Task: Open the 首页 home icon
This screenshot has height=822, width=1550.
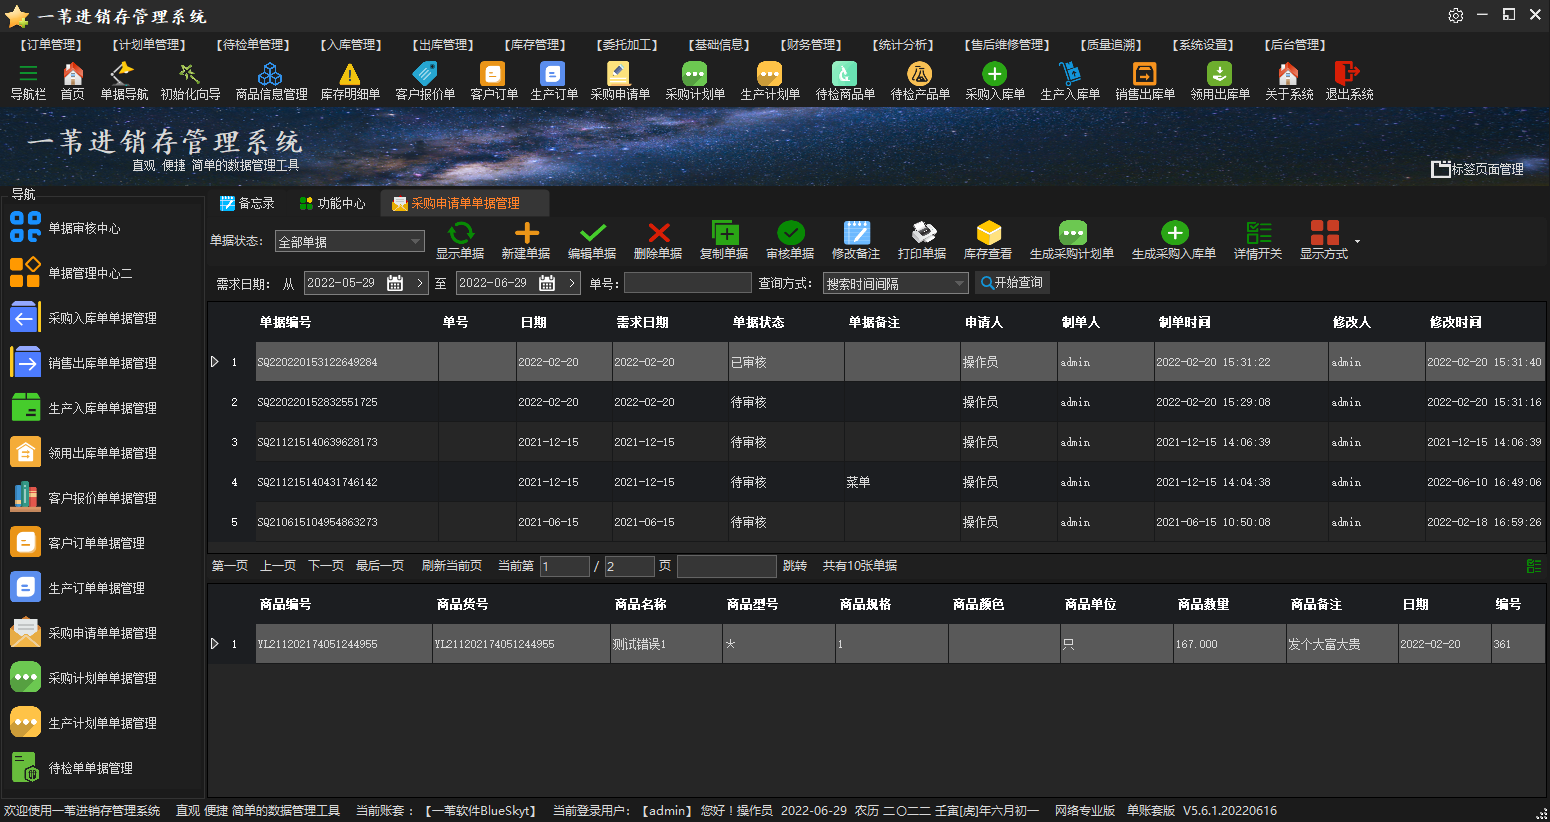Action: pyautogui.click(x=72, y=81)
